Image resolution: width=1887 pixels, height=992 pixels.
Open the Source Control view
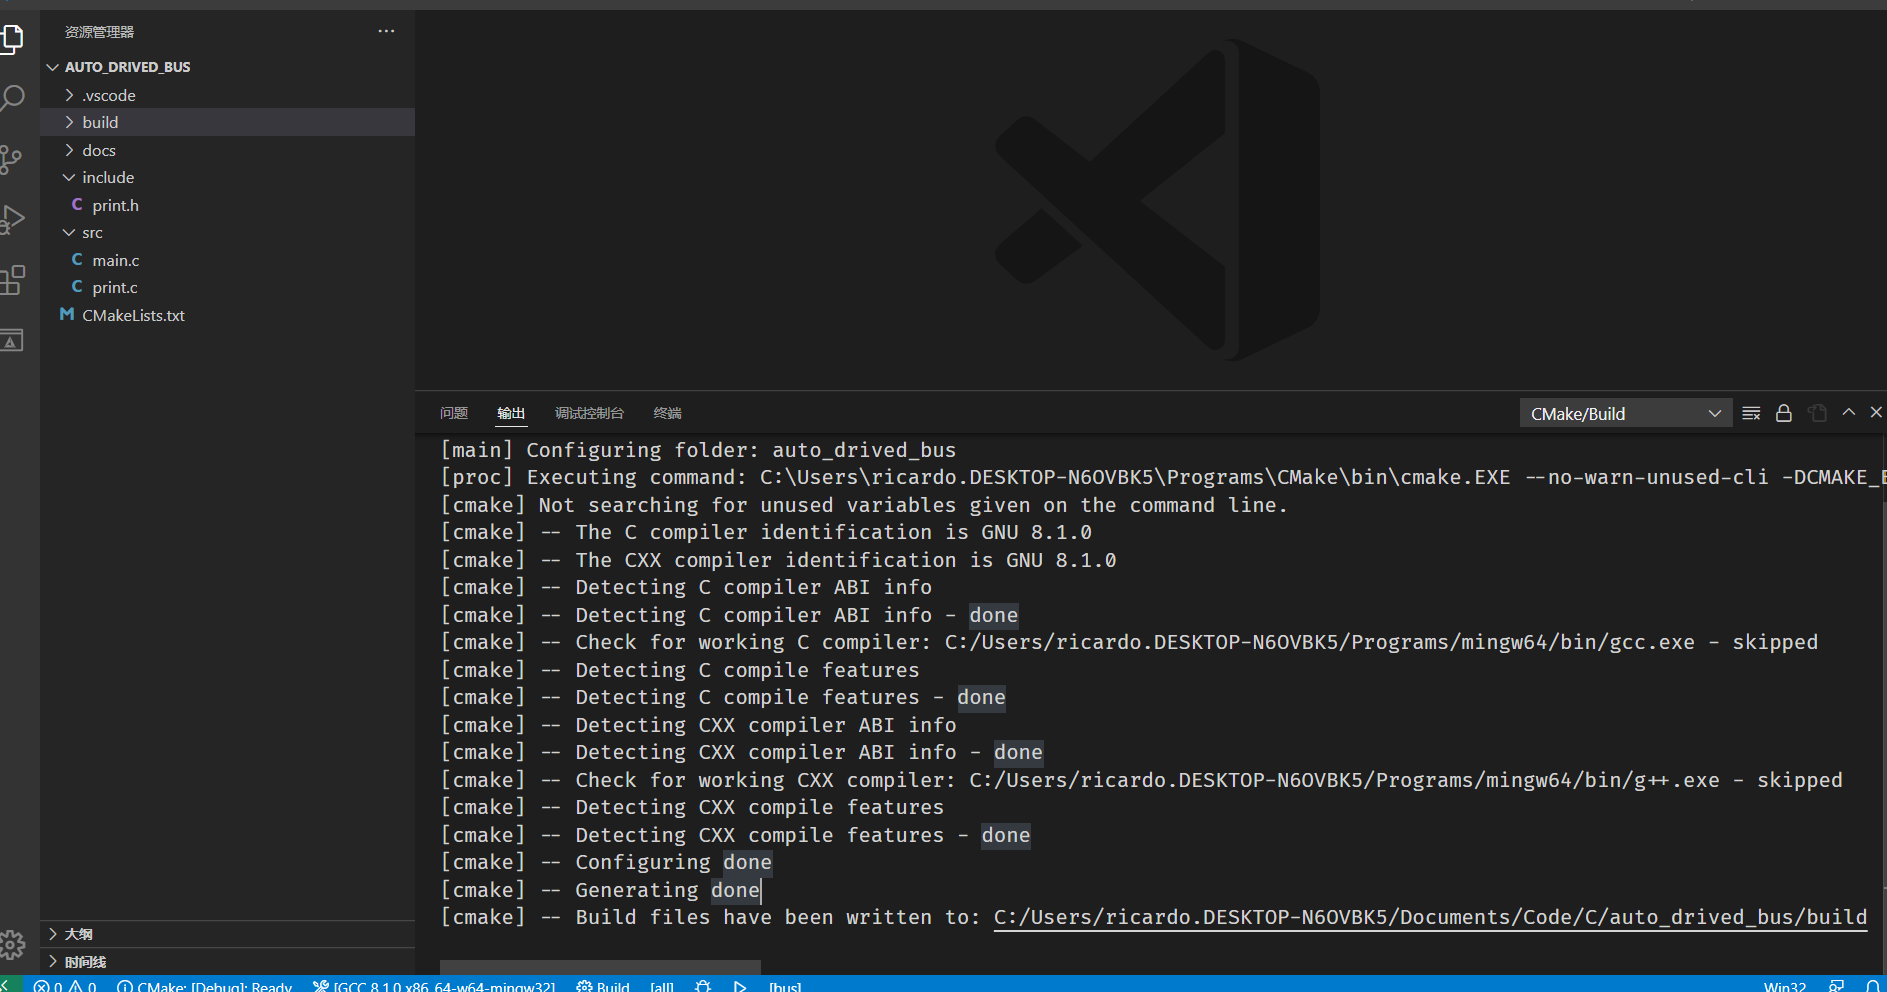[x=12, y=159]
